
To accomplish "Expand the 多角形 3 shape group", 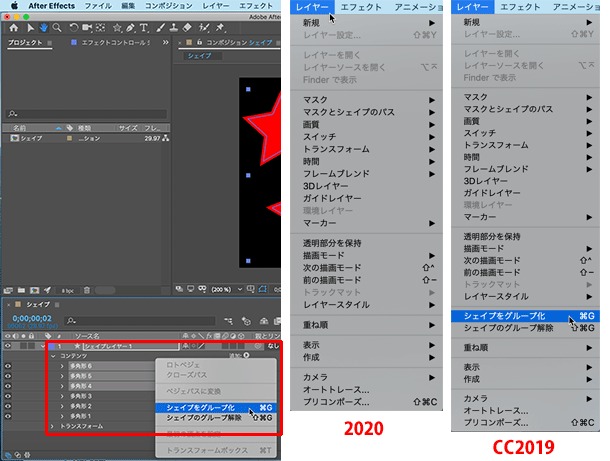I will [x=62, y=396].
